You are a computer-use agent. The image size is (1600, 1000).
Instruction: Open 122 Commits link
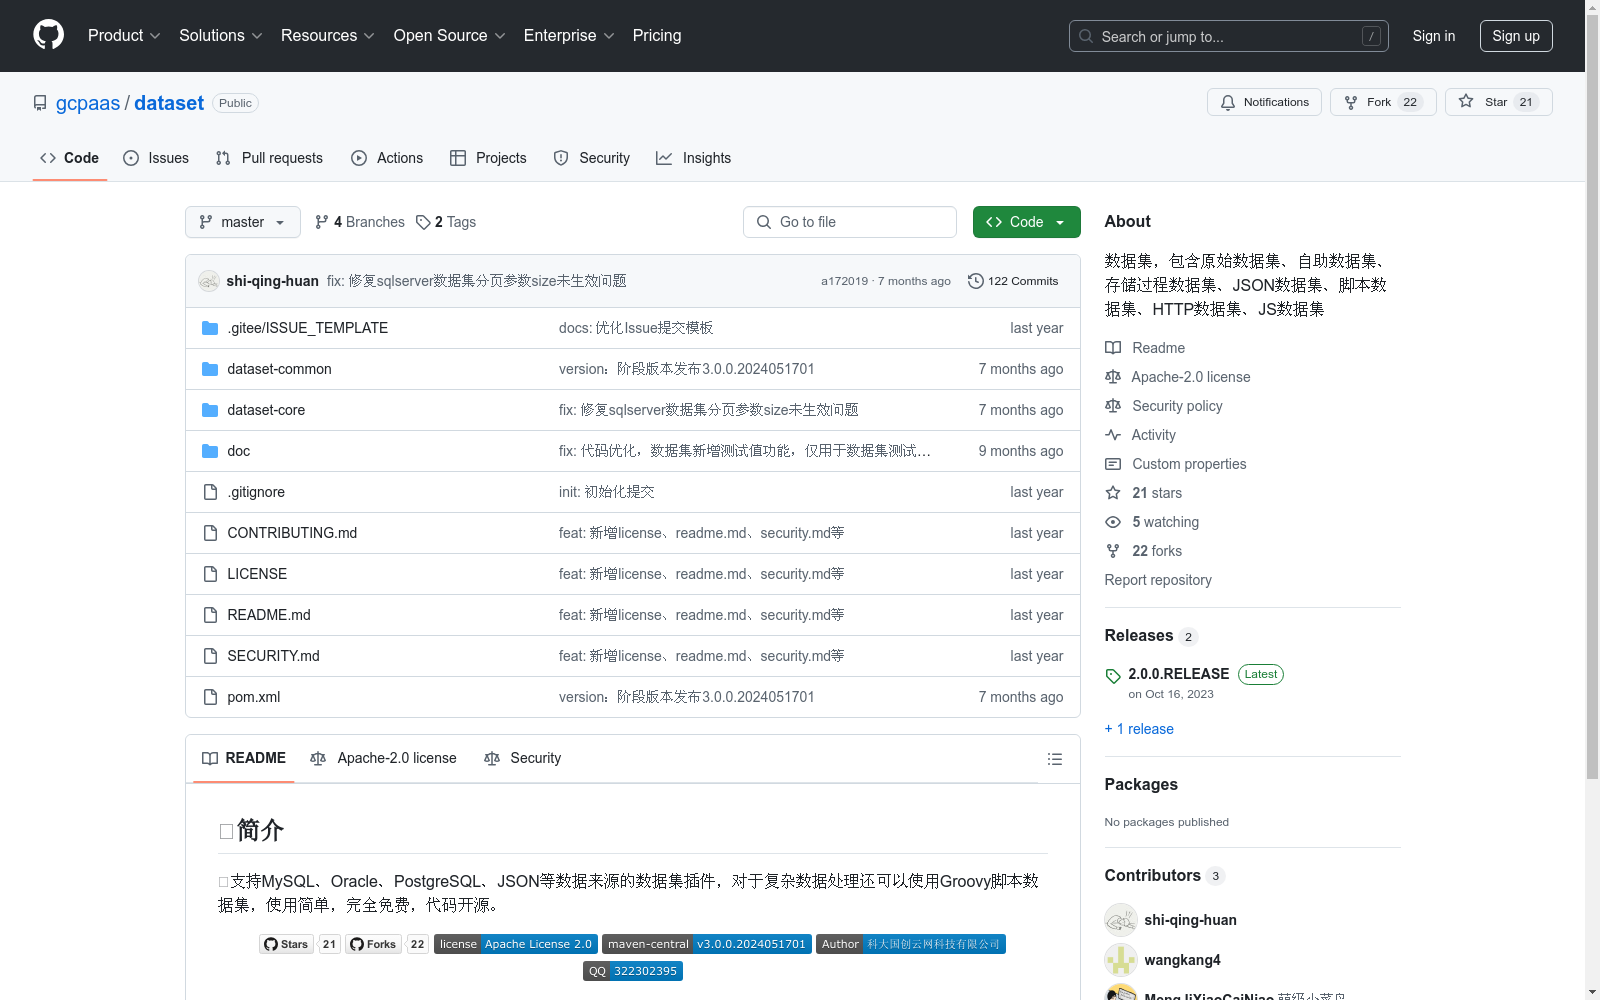point(1013,281)
